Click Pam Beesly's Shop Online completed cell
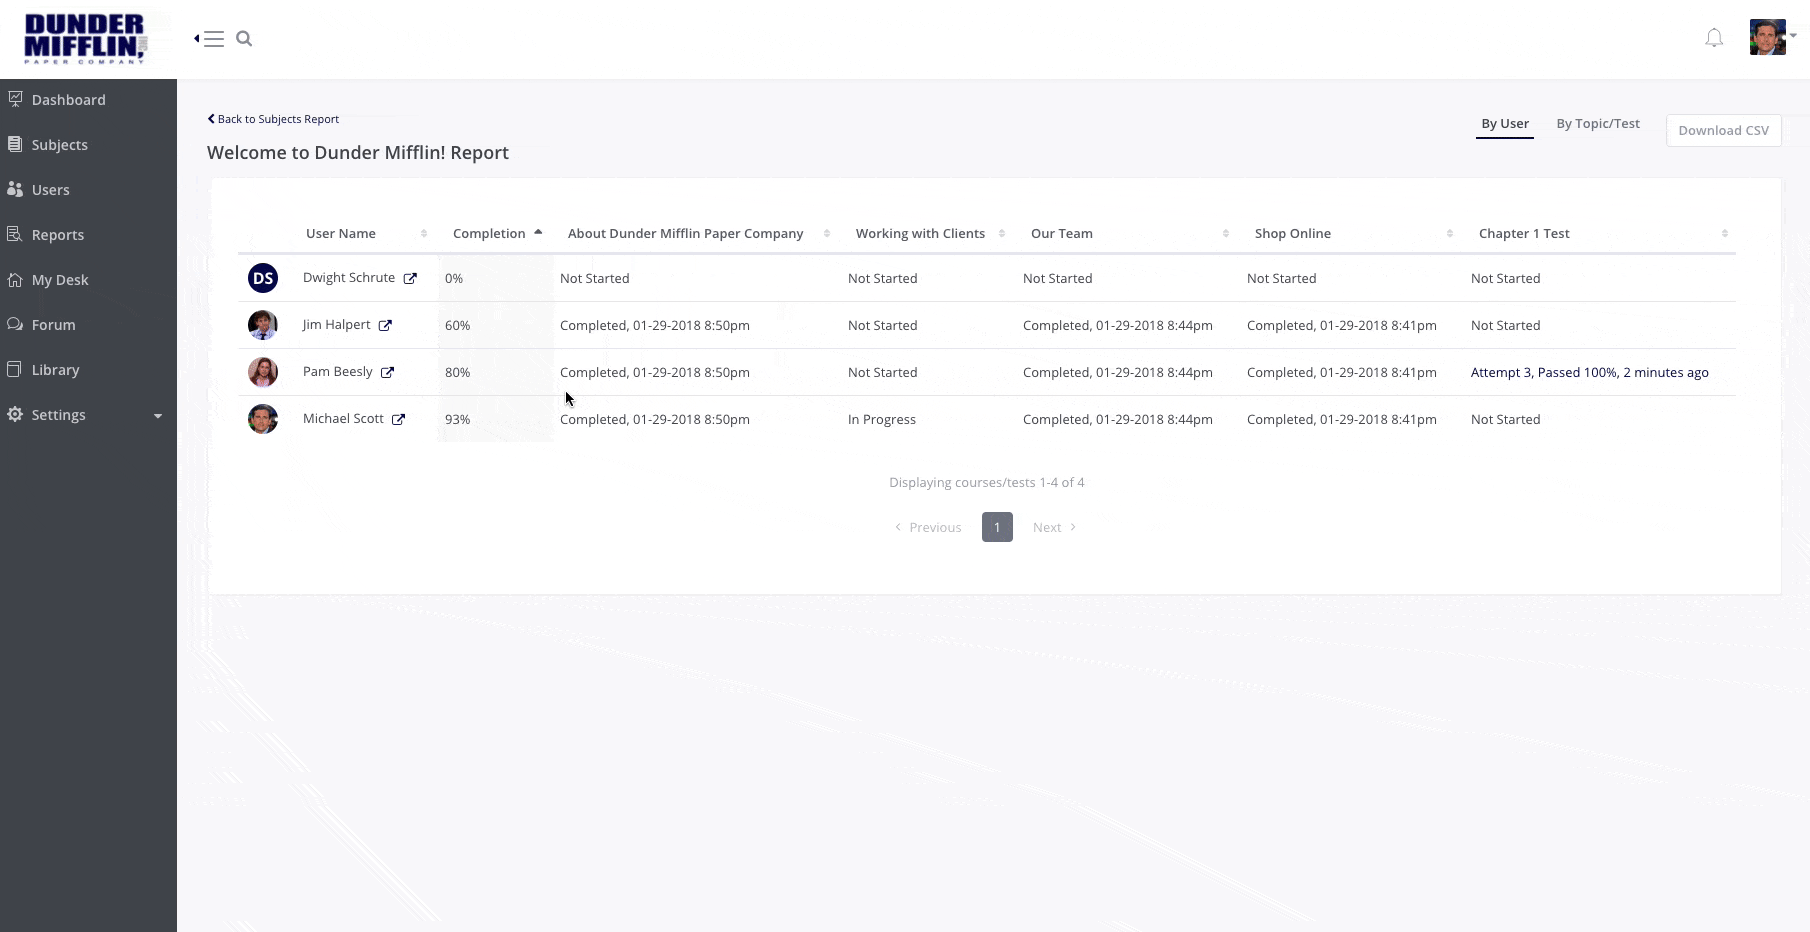 (1342, 373)
